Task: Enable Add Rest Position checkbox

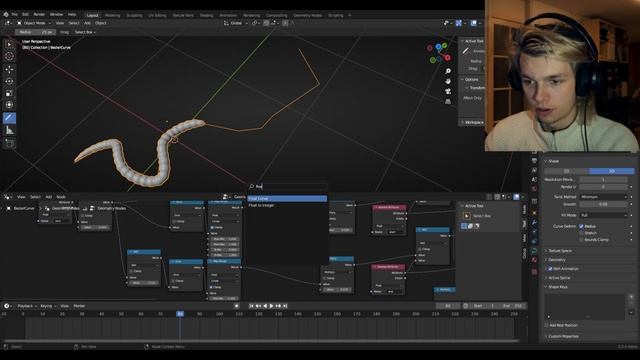Action: pos(547,325)
